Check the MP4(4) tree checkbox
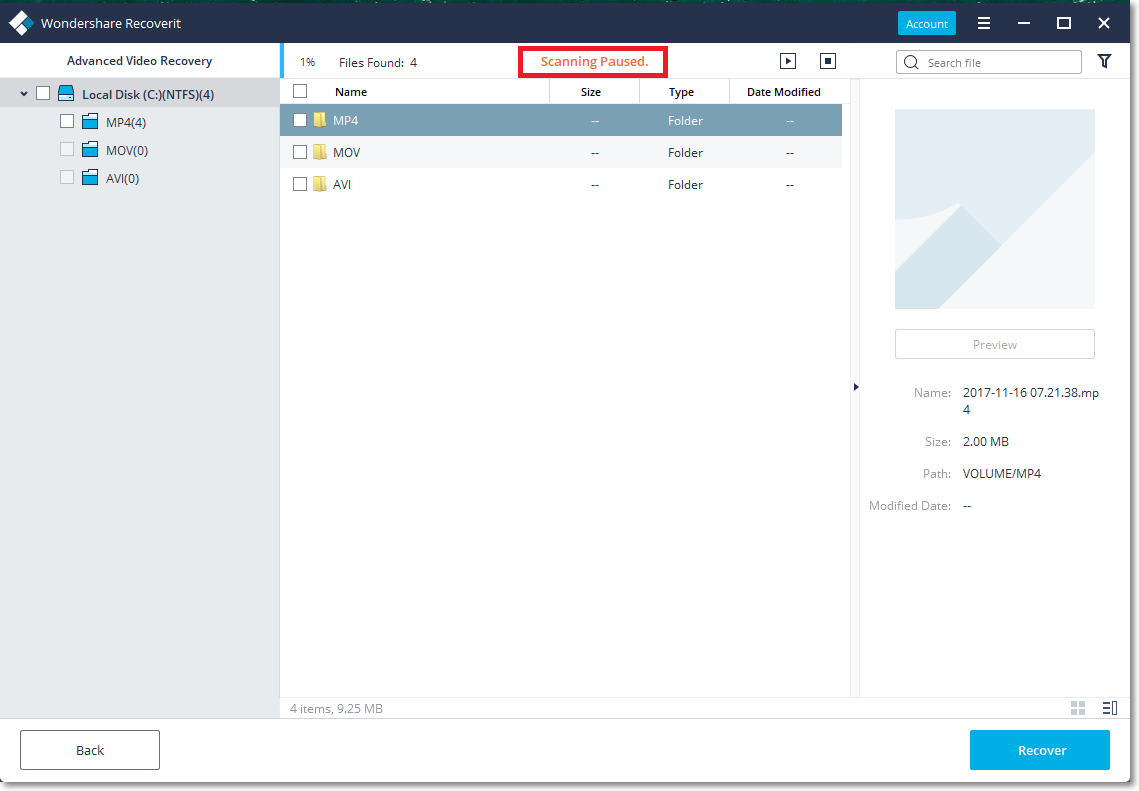1139x791 pixels. point(67,121)
